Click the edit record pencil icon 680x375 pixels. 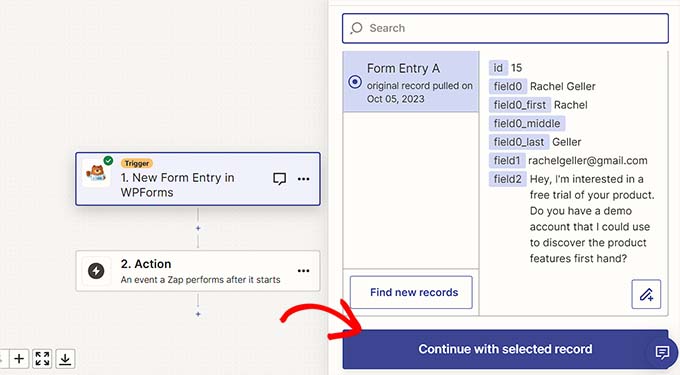coord(646,294)
